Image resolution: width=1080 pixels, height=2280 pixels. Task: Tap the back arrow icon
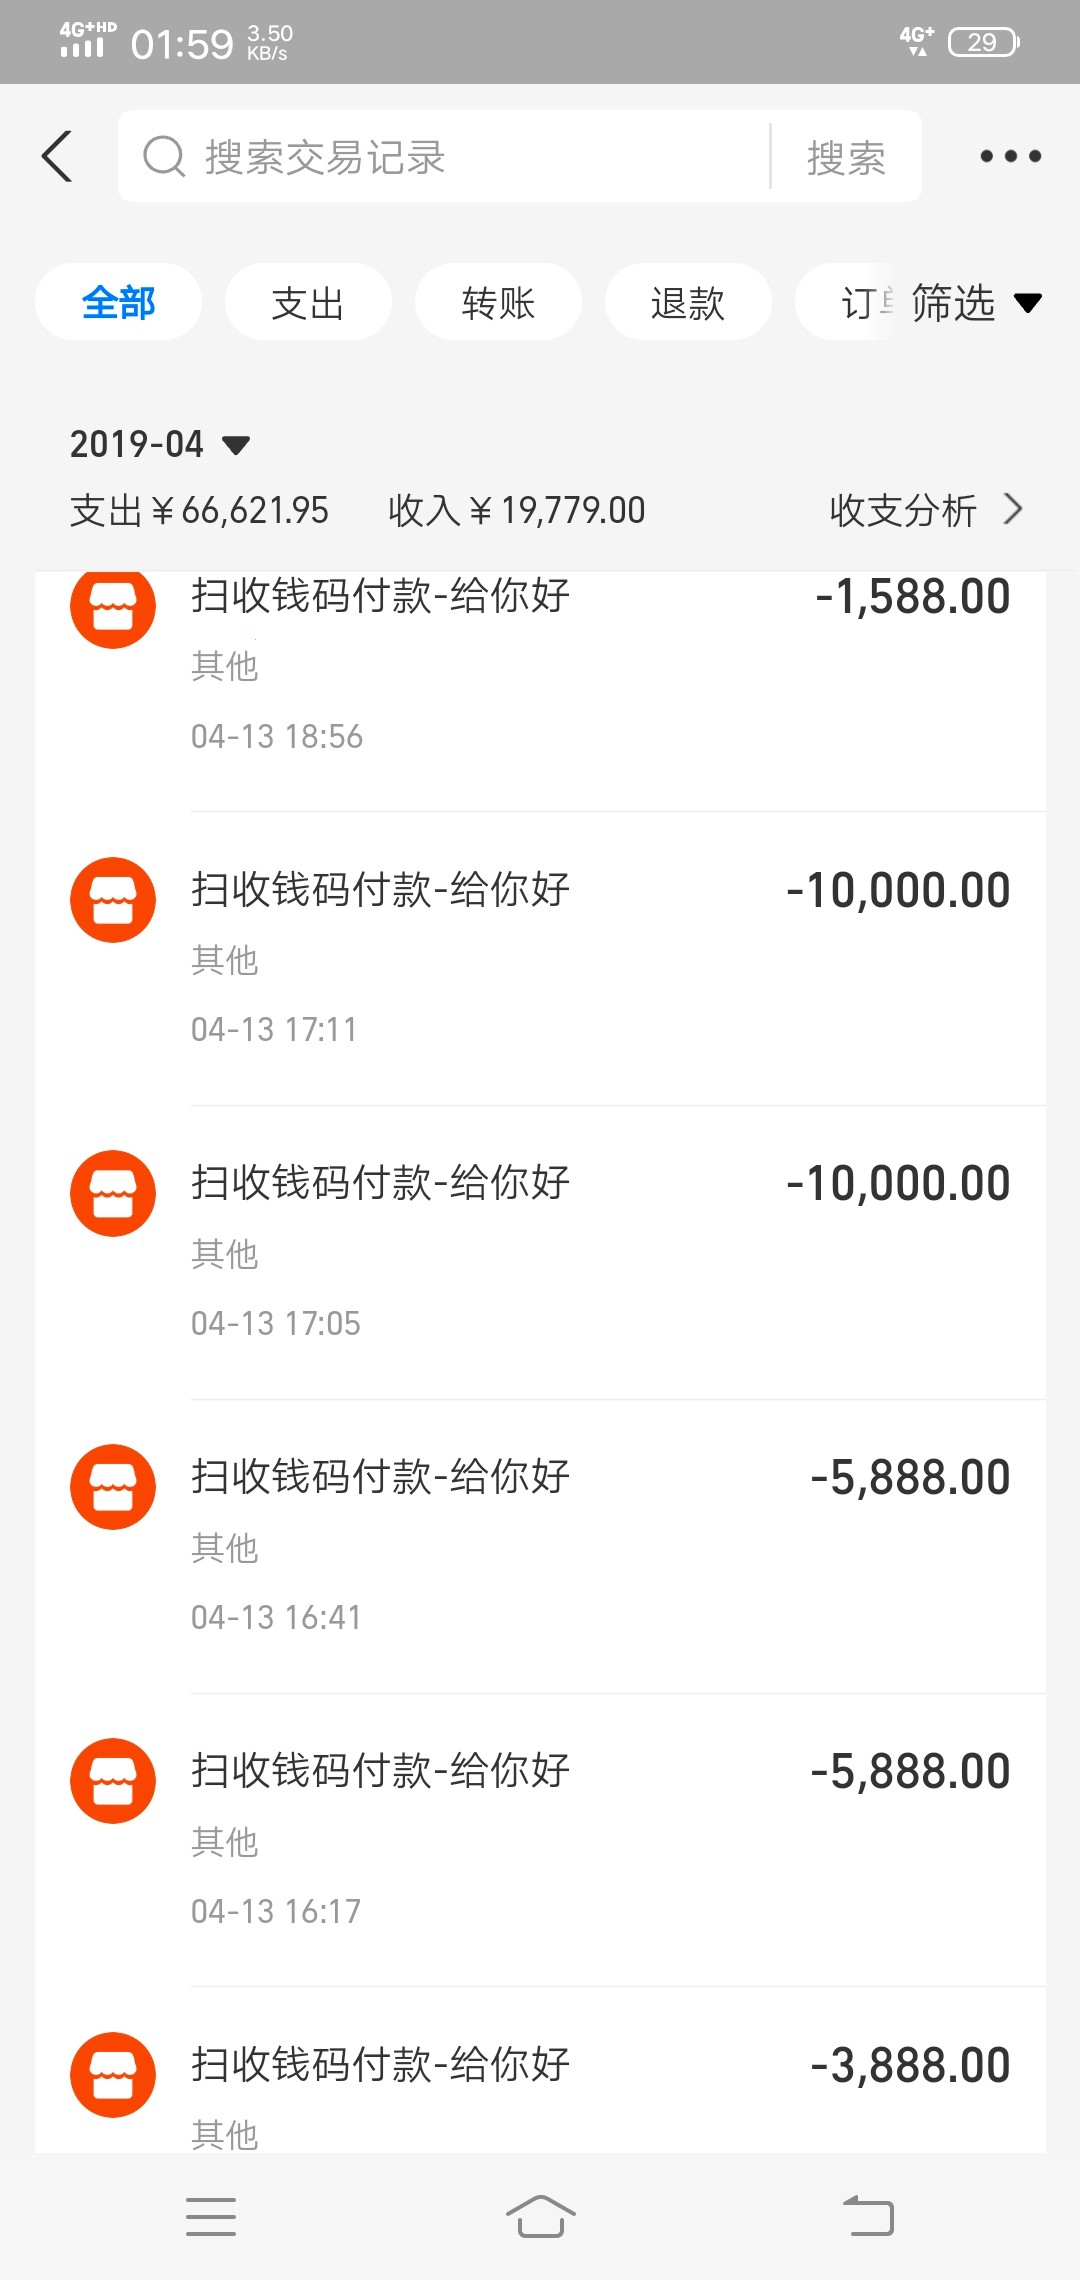tap(58, 157)
